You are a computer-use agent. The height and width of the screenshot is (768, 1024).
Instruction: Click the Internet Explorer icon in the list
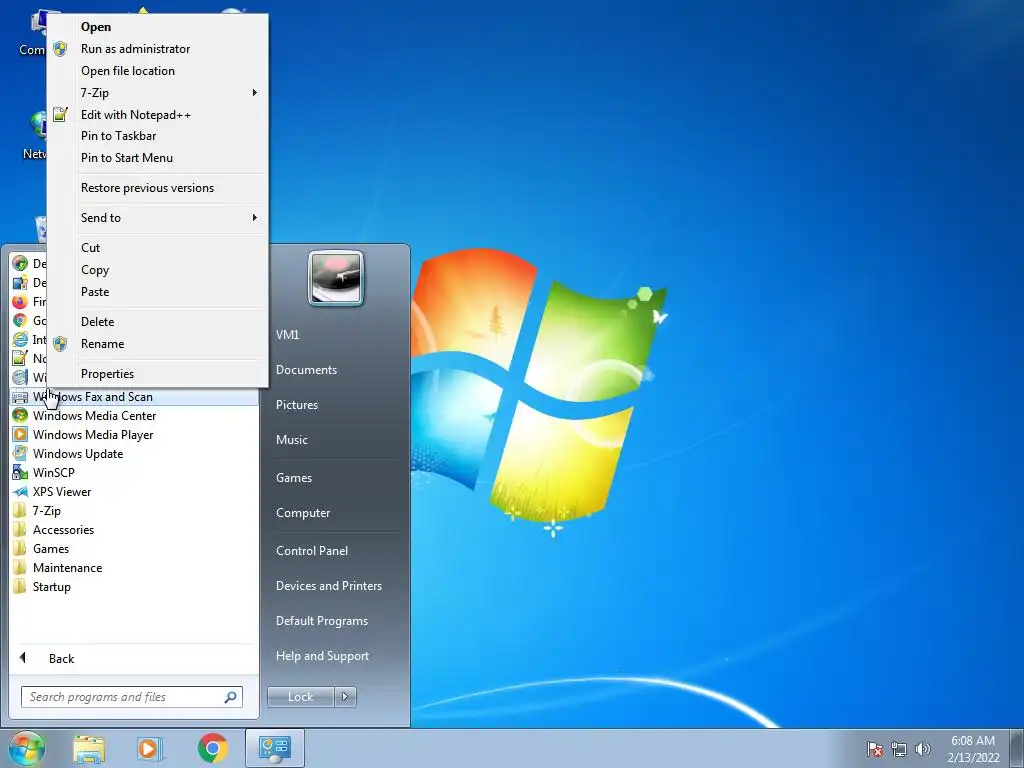pos(20,340)
